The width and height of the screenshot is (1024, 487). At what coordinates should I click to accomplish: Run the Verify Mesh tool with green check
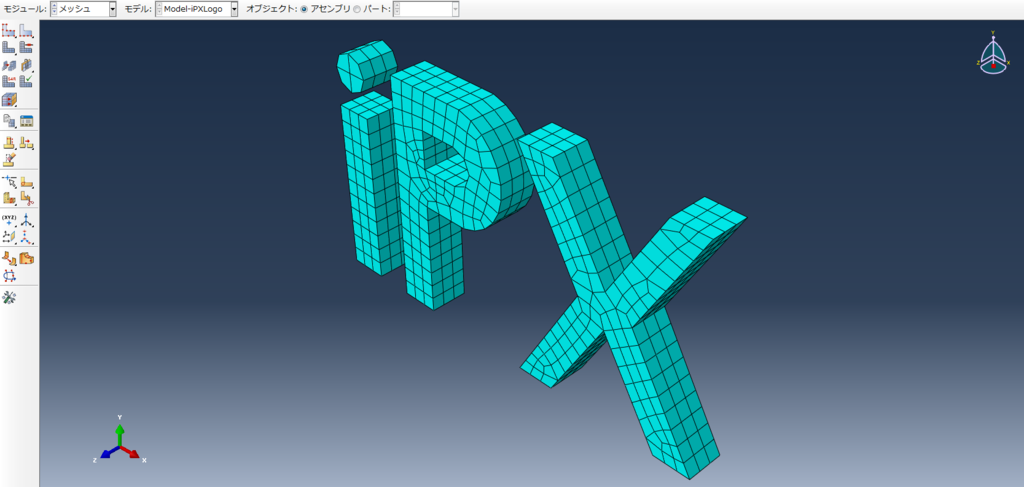(26, 81)
